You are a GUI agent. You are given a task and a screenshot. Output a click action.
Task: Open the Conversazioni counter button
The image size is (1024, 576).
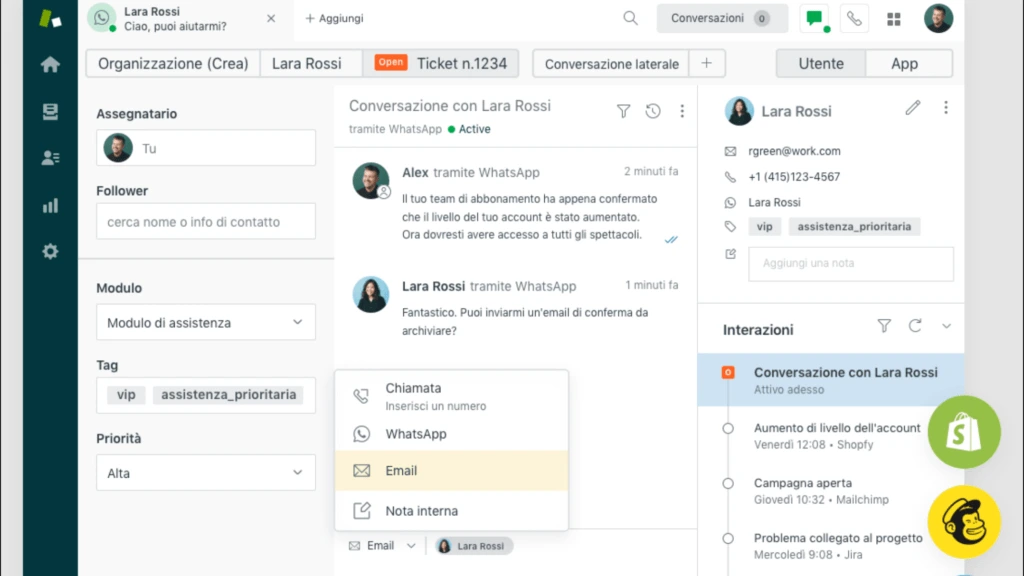(x=721, y=17)
